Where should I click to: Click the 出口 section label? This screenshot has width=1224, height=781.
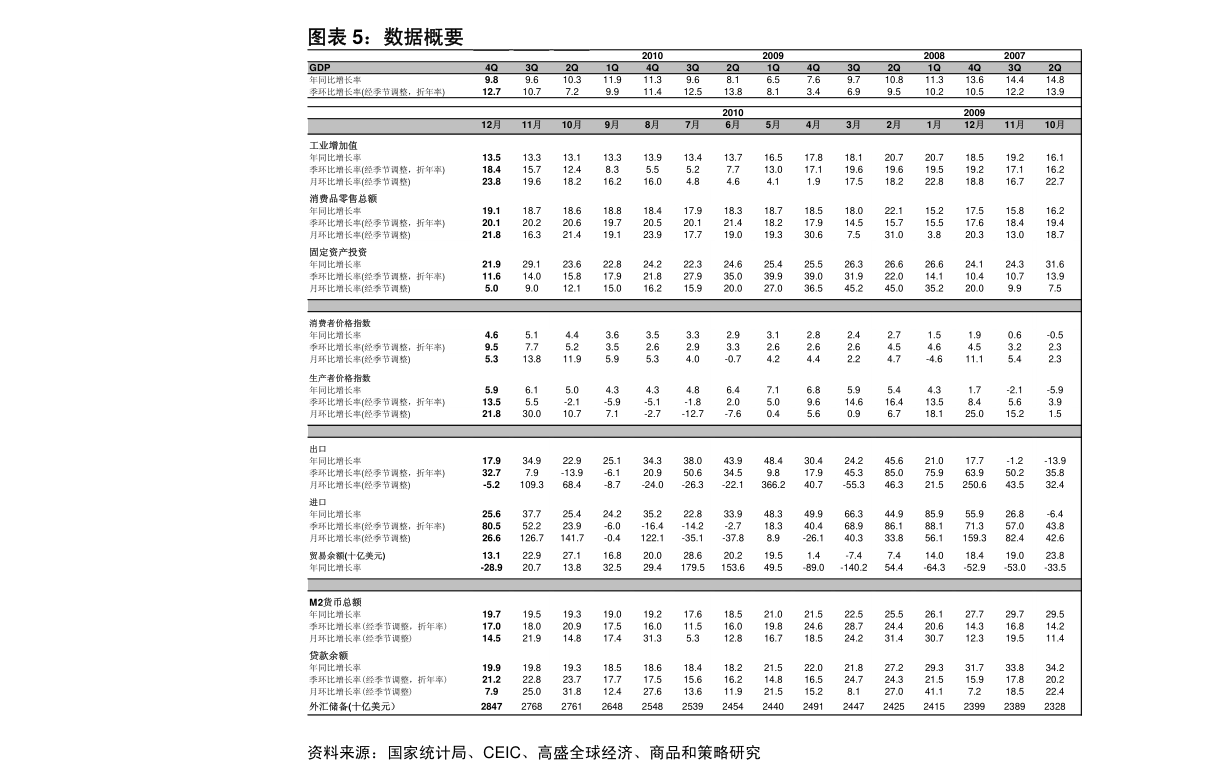[318, 450]
